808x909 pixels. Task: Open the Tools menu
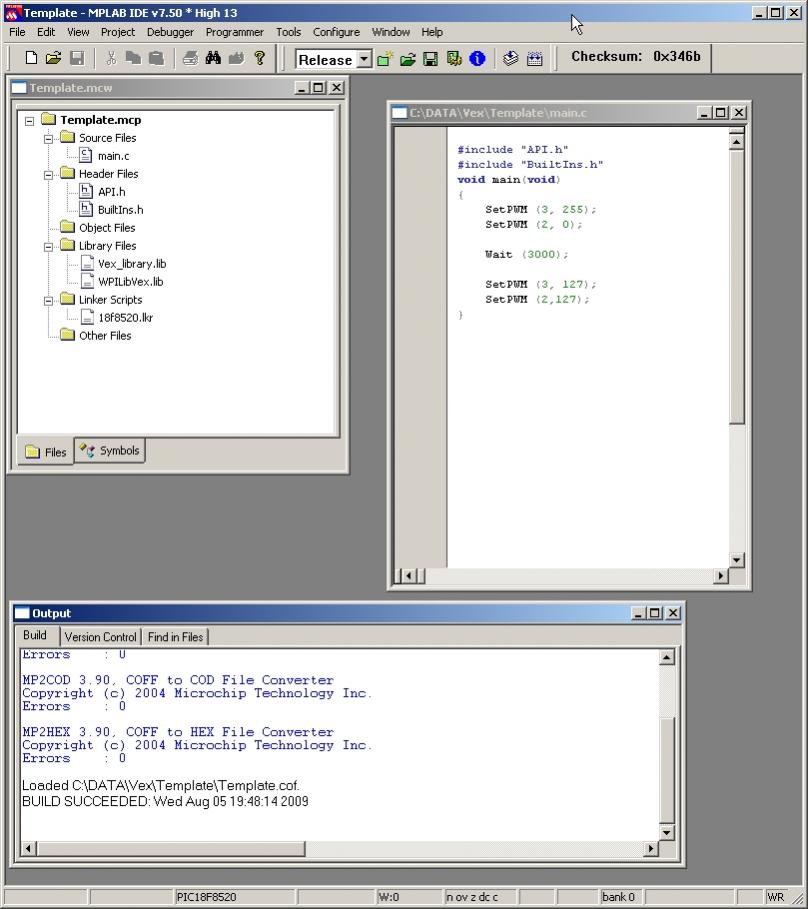pos(288,32)
